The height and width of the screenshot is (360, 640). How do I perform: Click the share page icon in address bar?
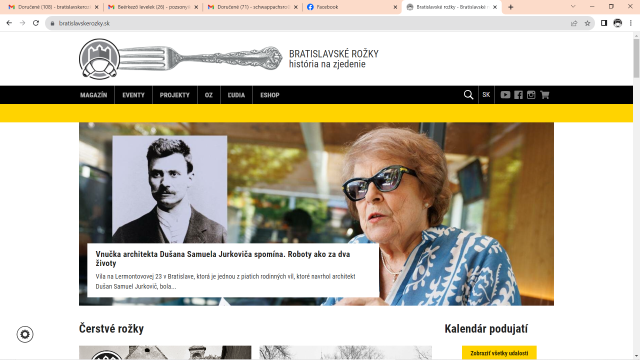tap(574, 23)
